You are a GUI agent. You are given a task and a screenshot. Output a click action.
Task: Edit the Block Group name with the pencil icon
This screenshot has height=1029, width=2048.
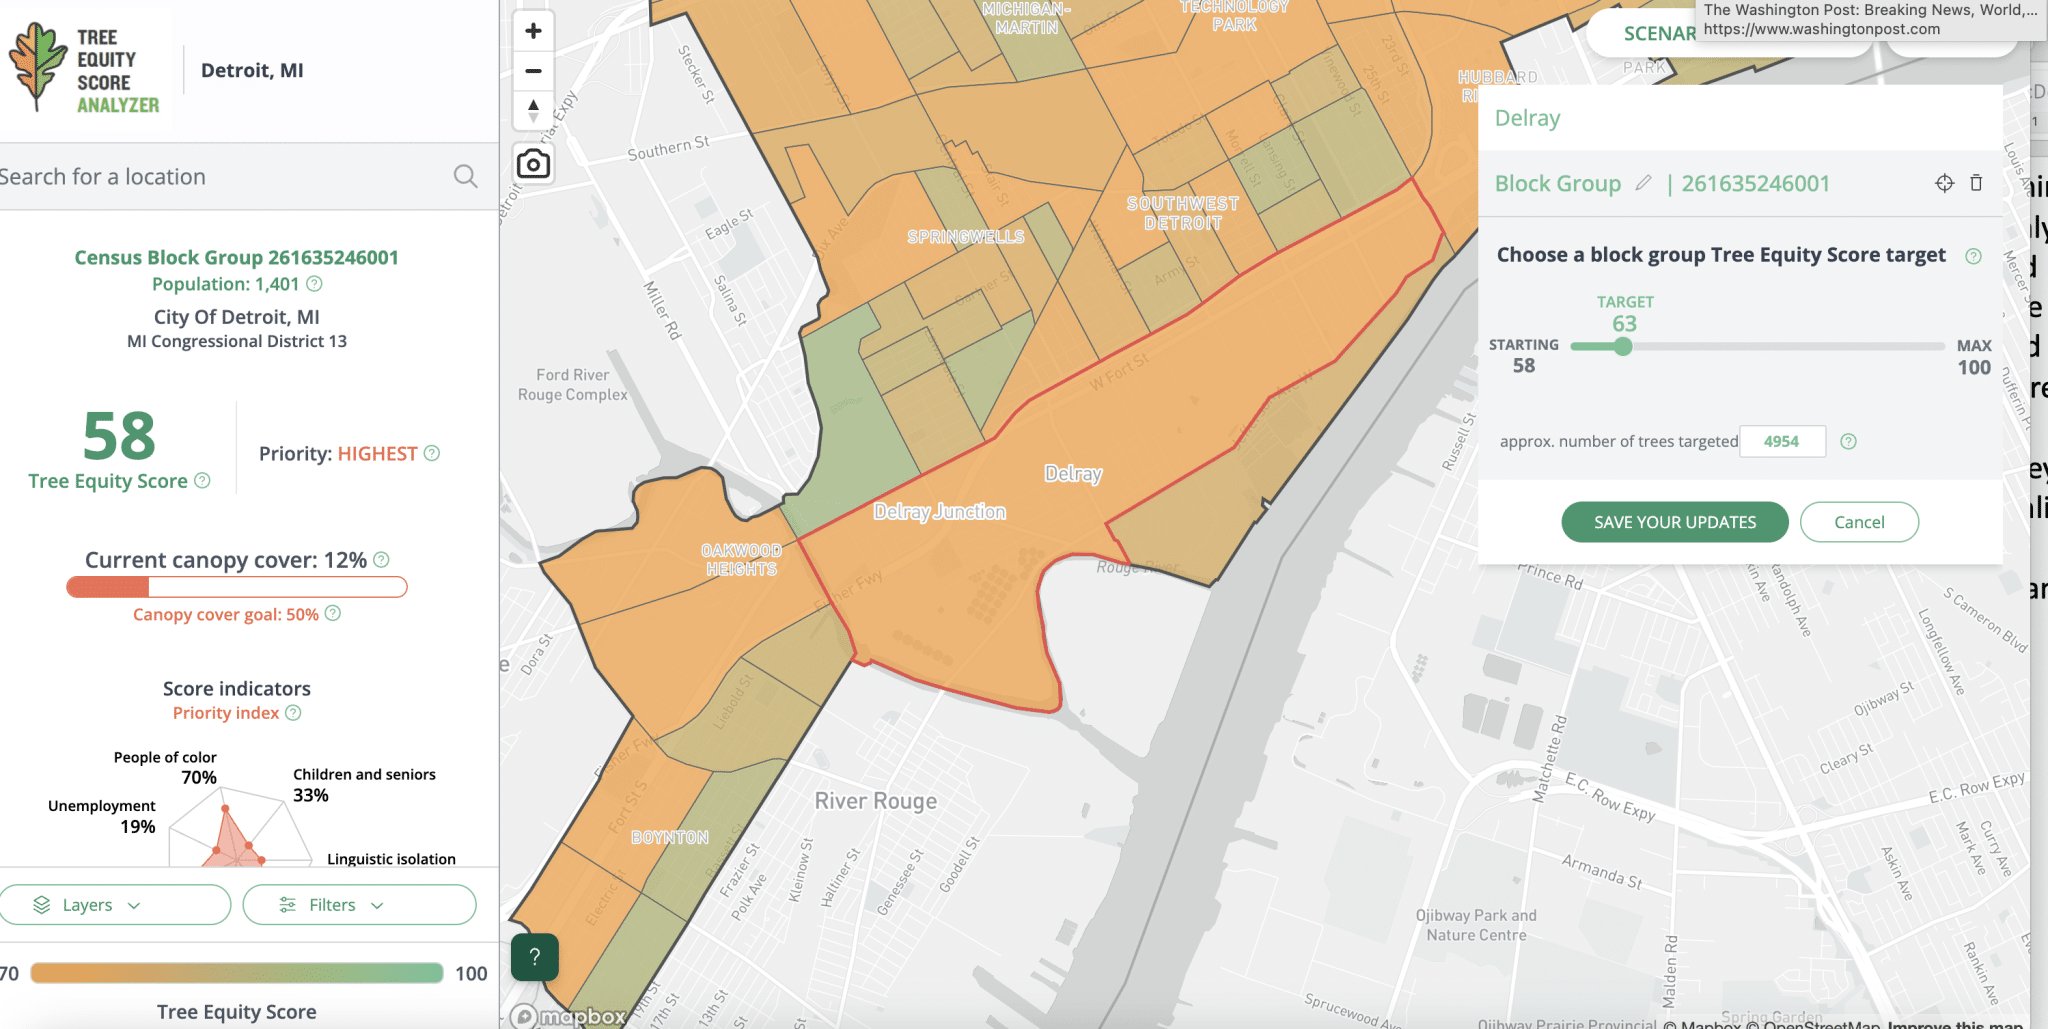[1645, 183]
